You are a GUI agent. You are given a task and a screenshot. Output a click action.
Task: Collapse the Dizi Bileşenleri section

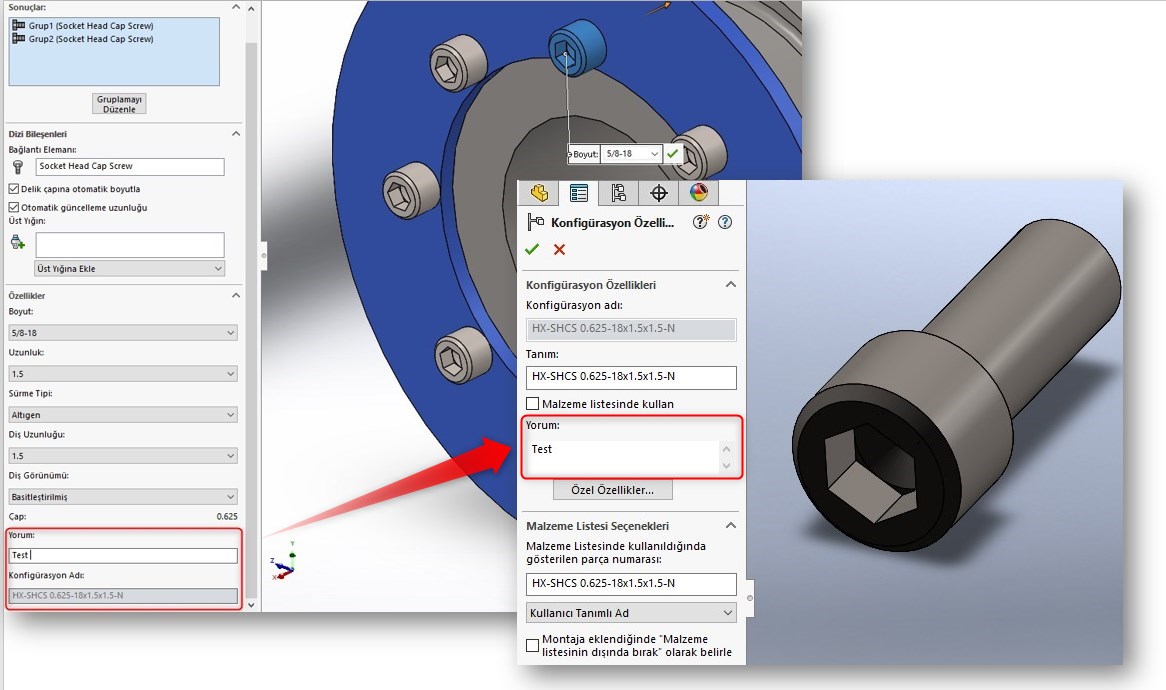click(x=236, y=134)
